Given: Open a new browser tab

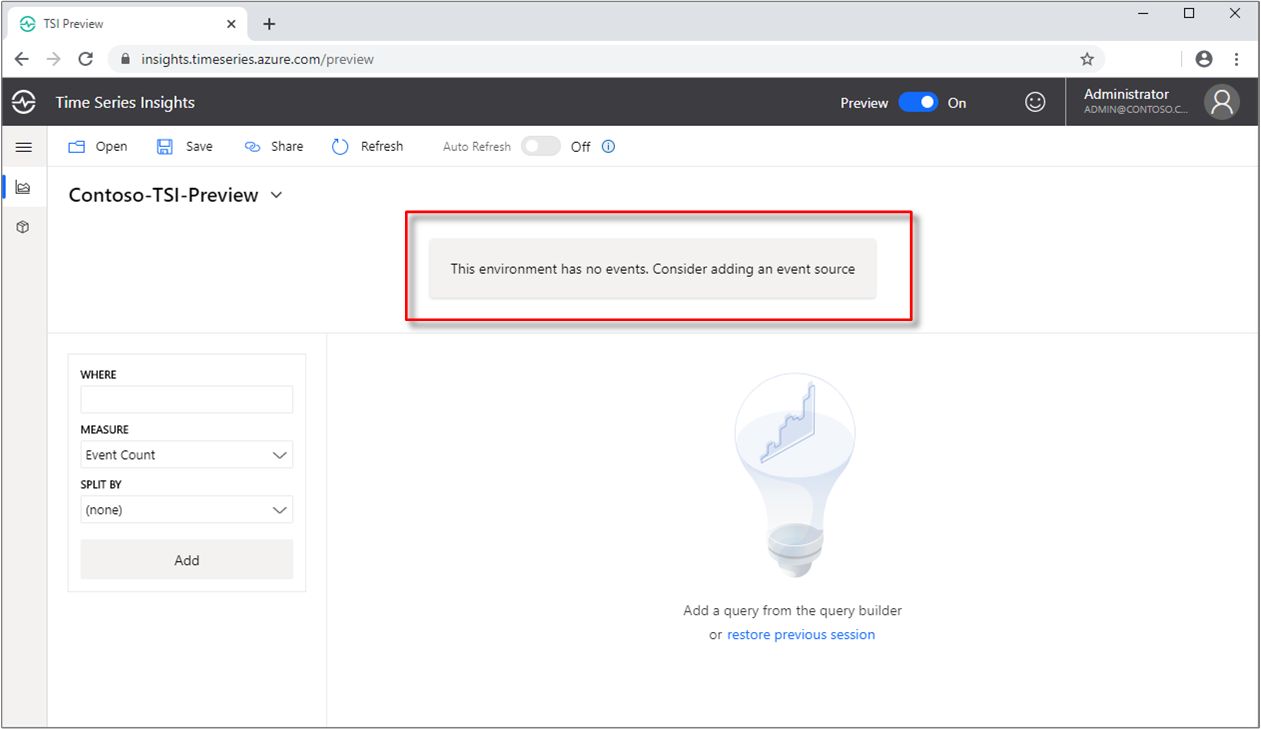Looking at the screenshot, I should click(269, 24).
